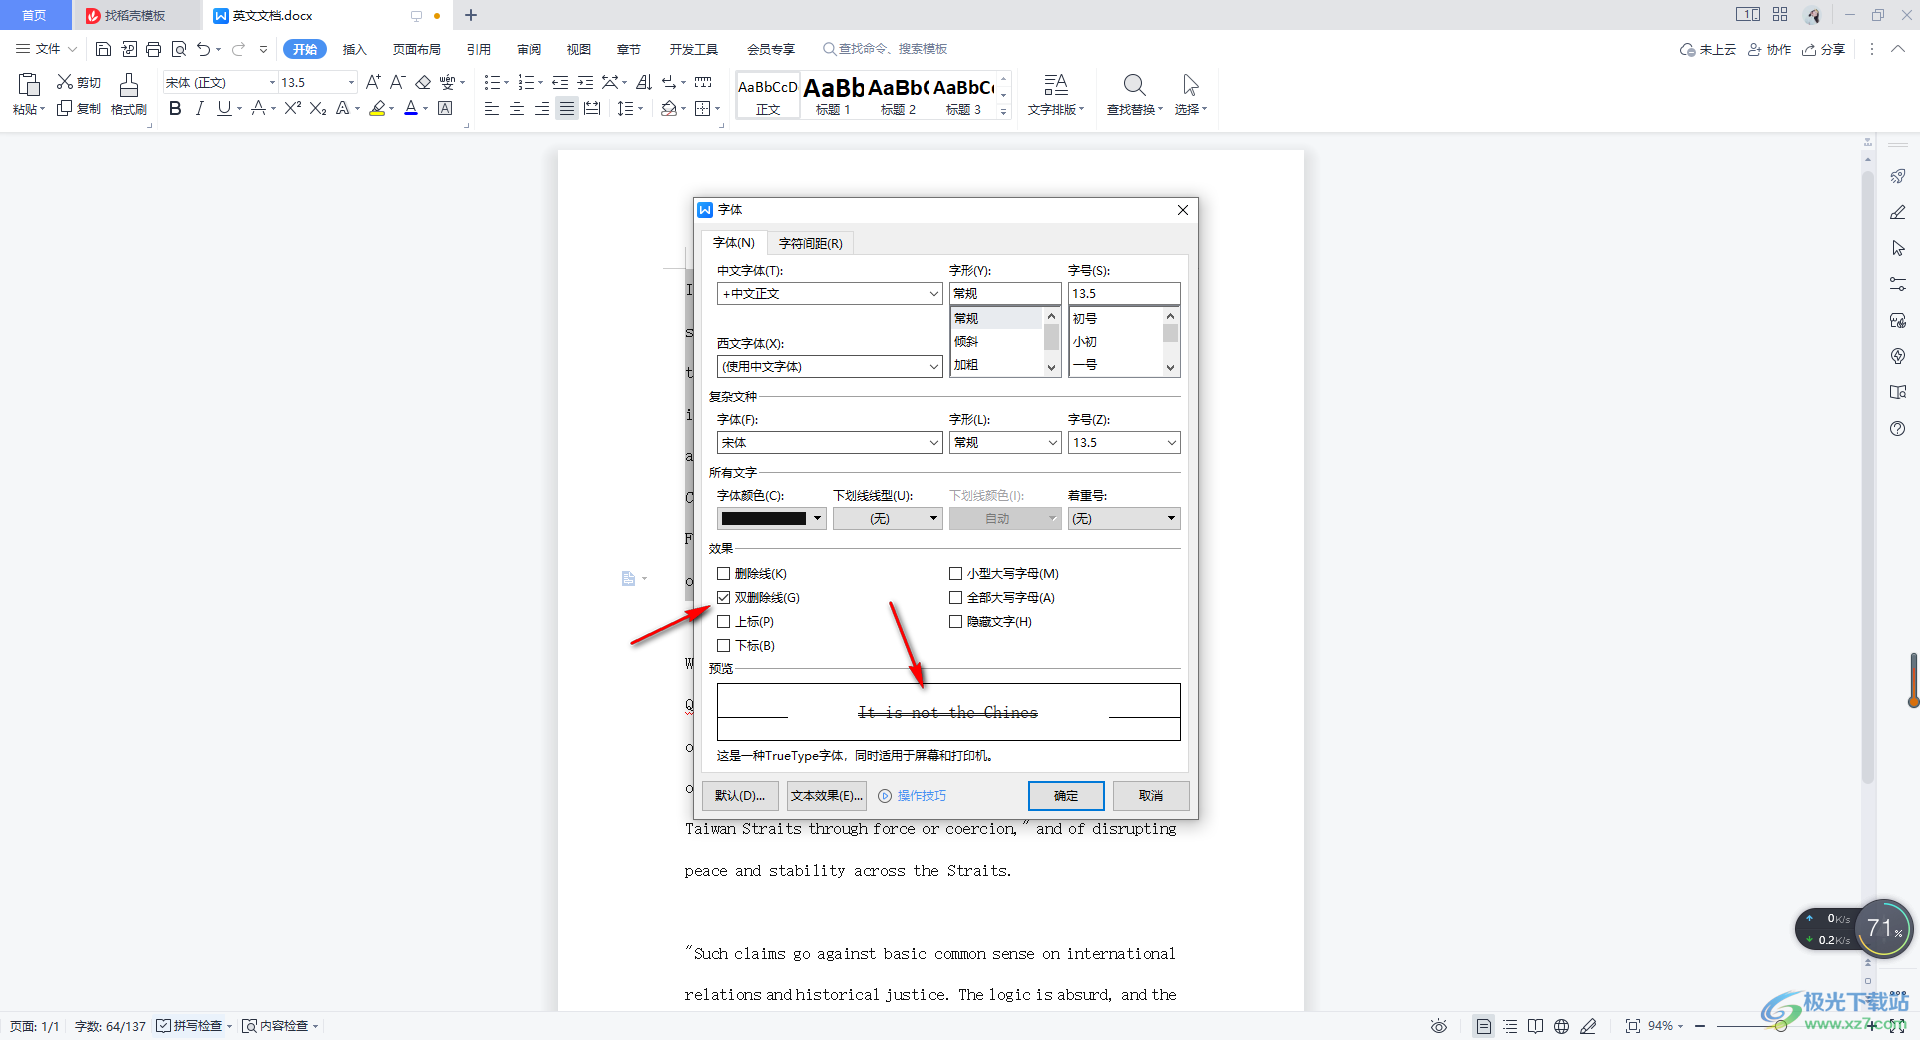
Task: Click the numbered list icon
Action: click(x=526, y=82)
